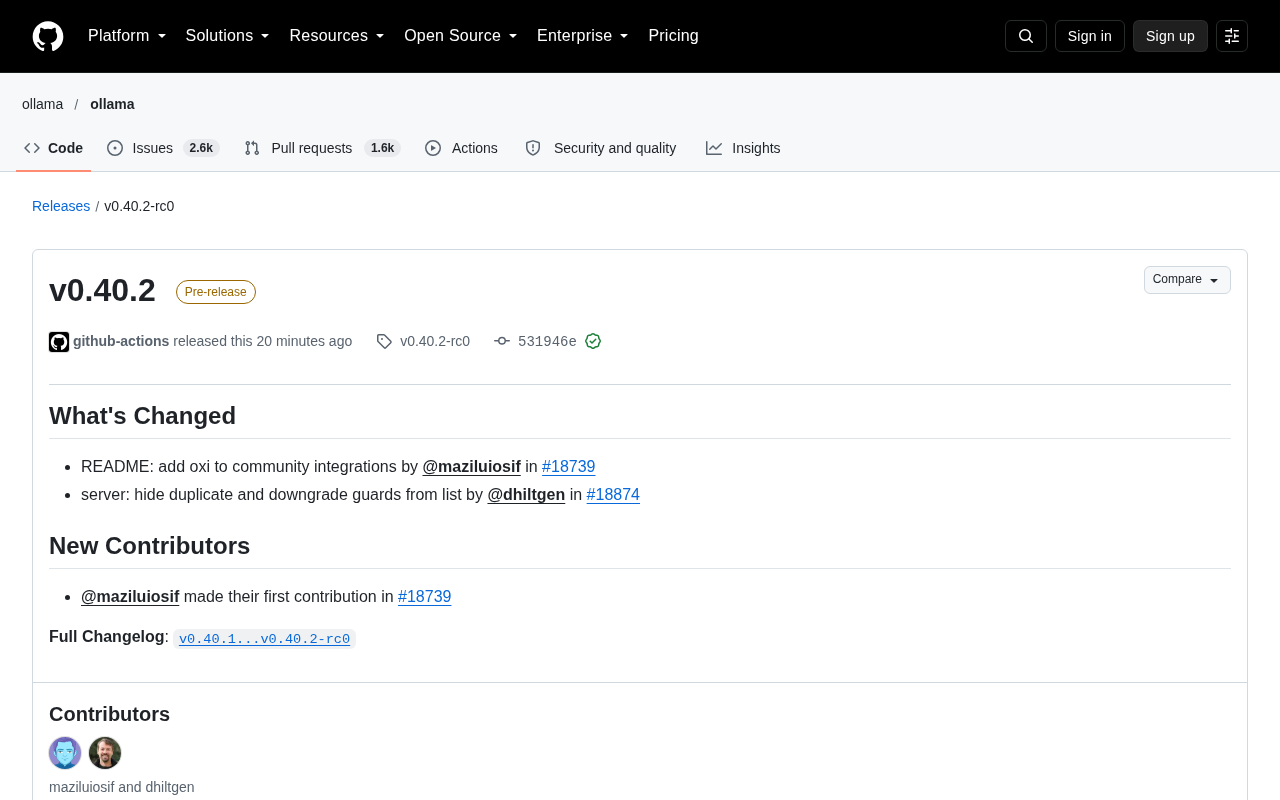Open commit 531946e
The image size is (1280, 800).
click(547, 341)
